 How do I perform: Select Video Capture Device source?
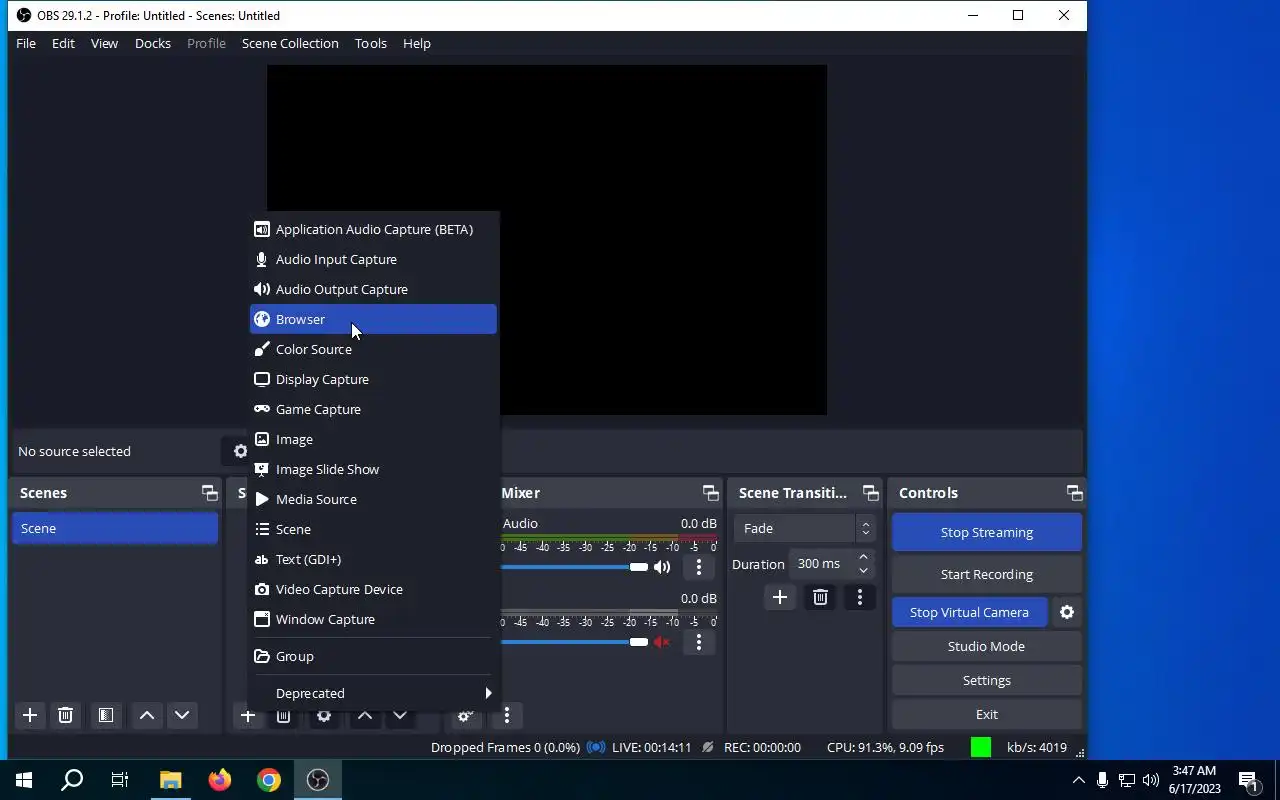373,589
